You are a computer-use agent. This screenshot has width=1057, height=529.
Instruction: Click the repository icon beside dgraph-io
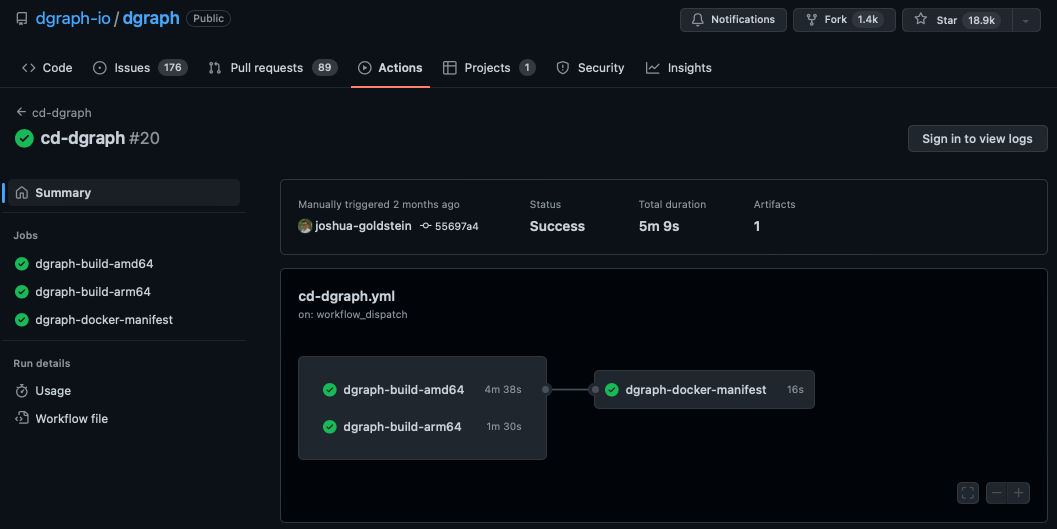pyautogui.click(x=22, y=19)
